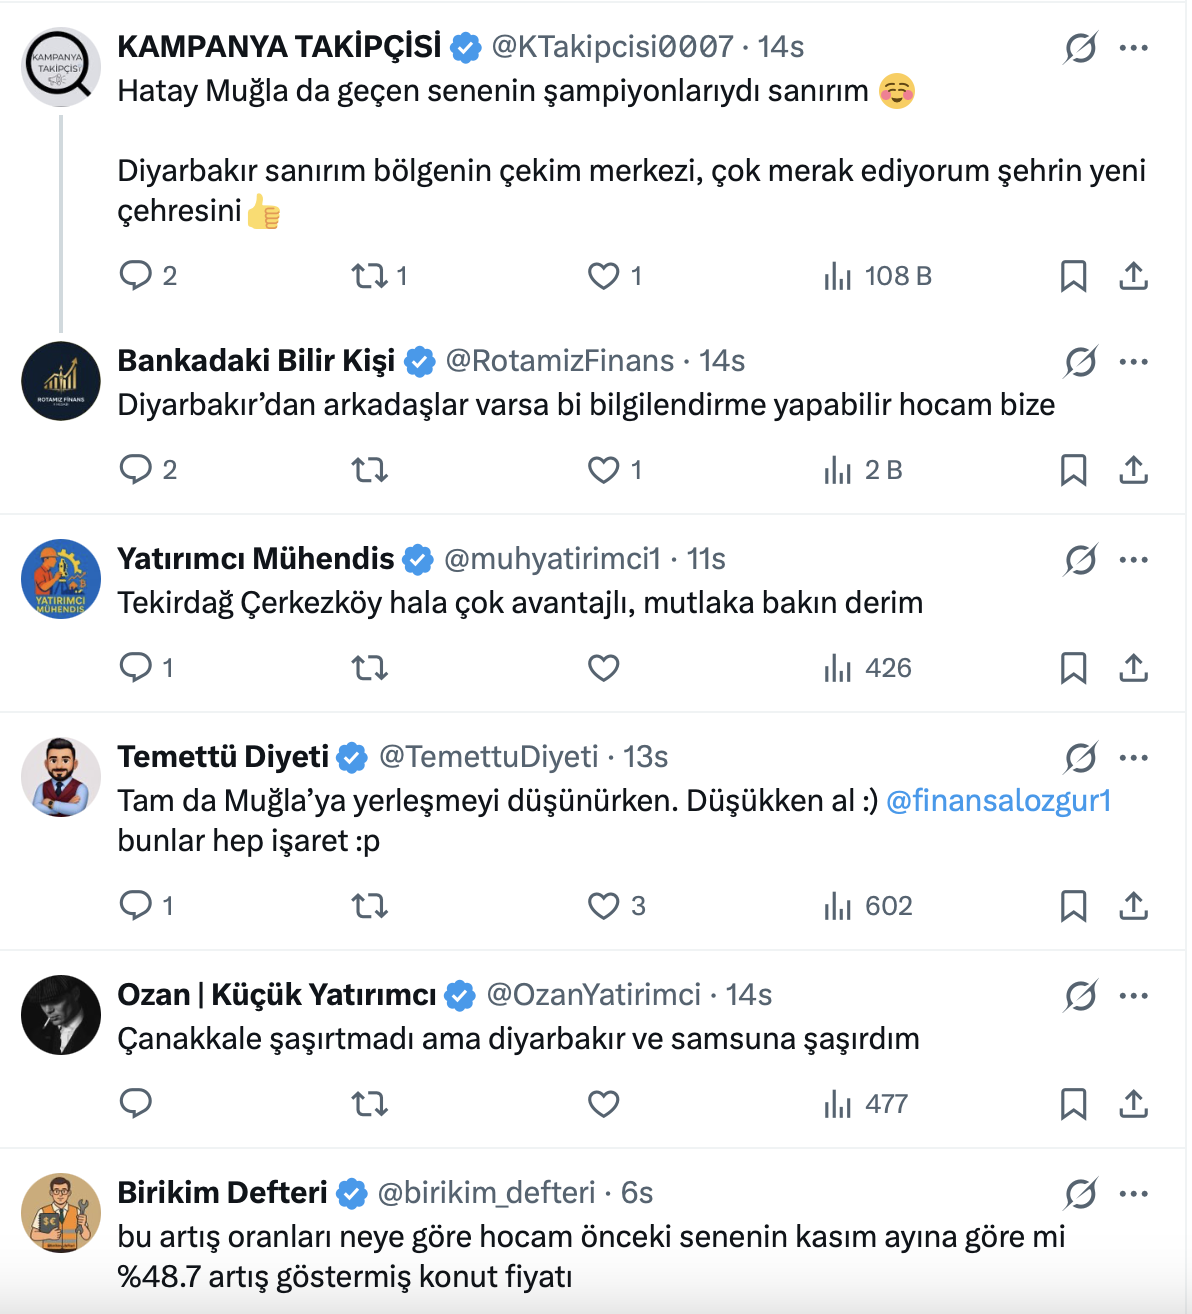Share the Temettü Diyeti tweet
The image size is (1192, 1314).
1133,905
